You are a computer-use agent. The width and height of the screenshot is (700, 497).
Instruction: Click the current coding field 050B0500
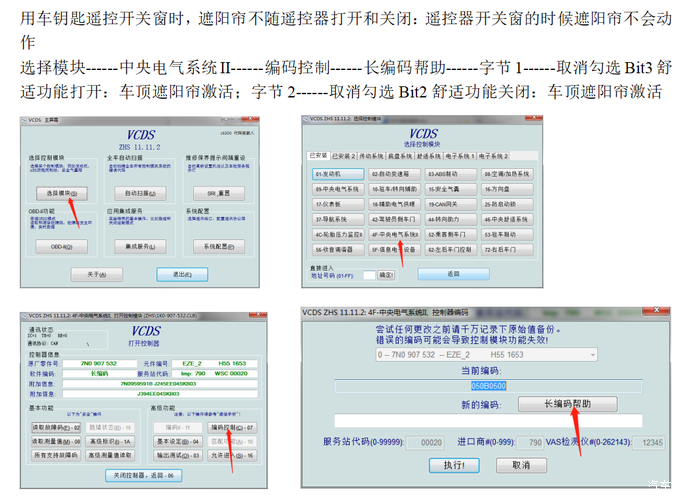tap(488, 386)
